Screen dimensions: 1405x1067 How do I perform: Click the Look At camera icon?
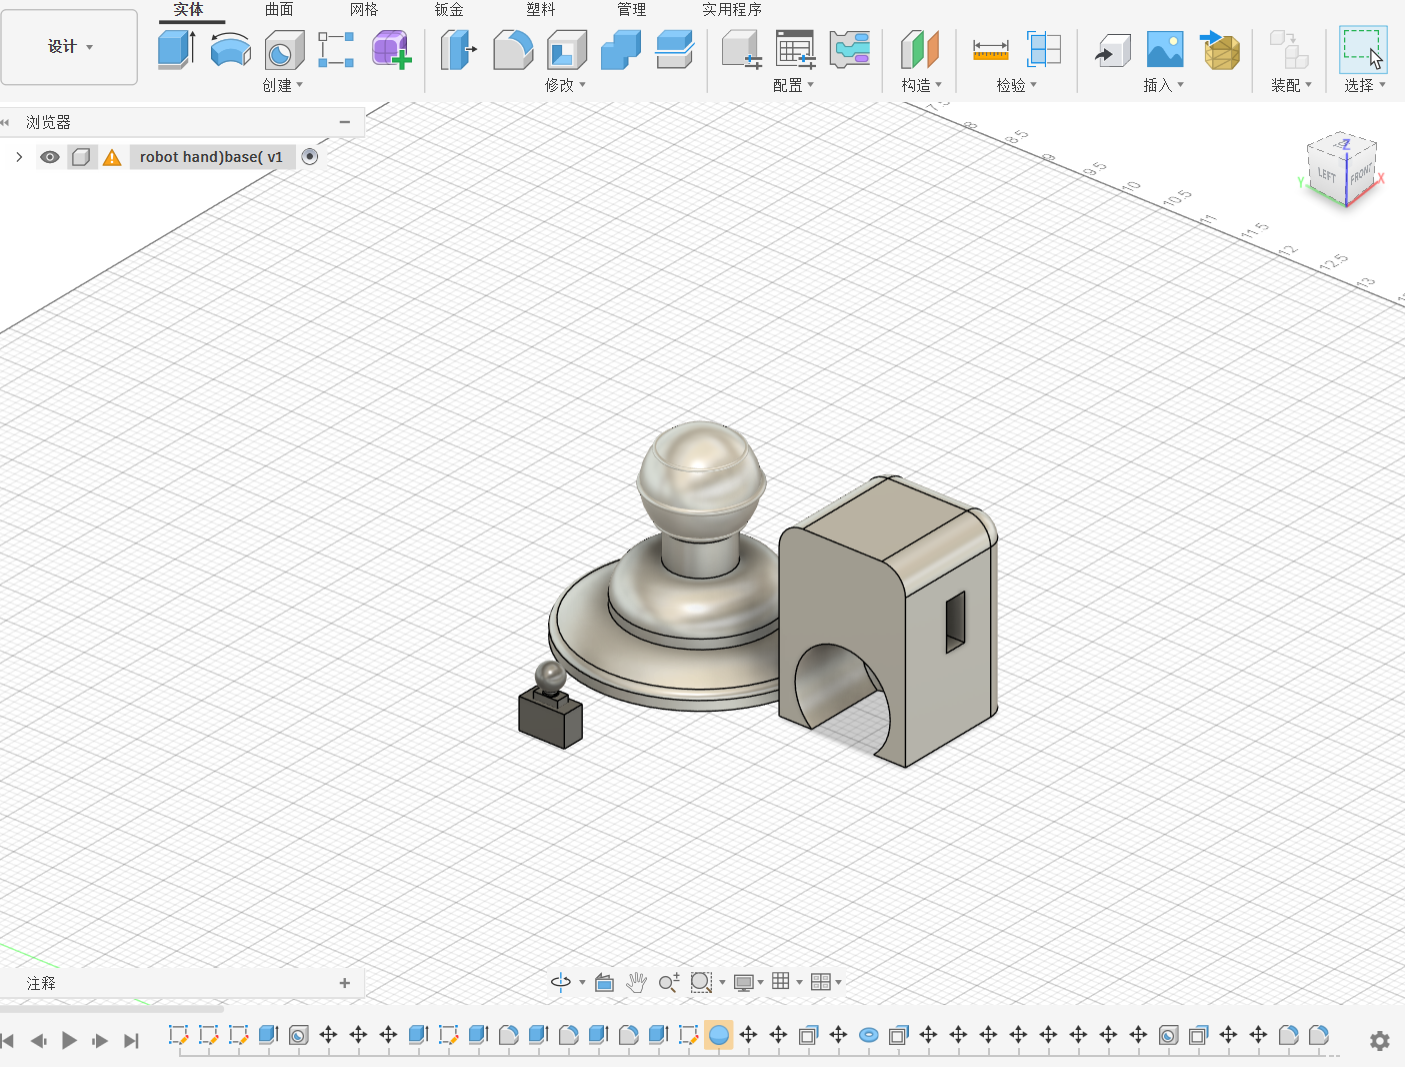coord(604,982)
